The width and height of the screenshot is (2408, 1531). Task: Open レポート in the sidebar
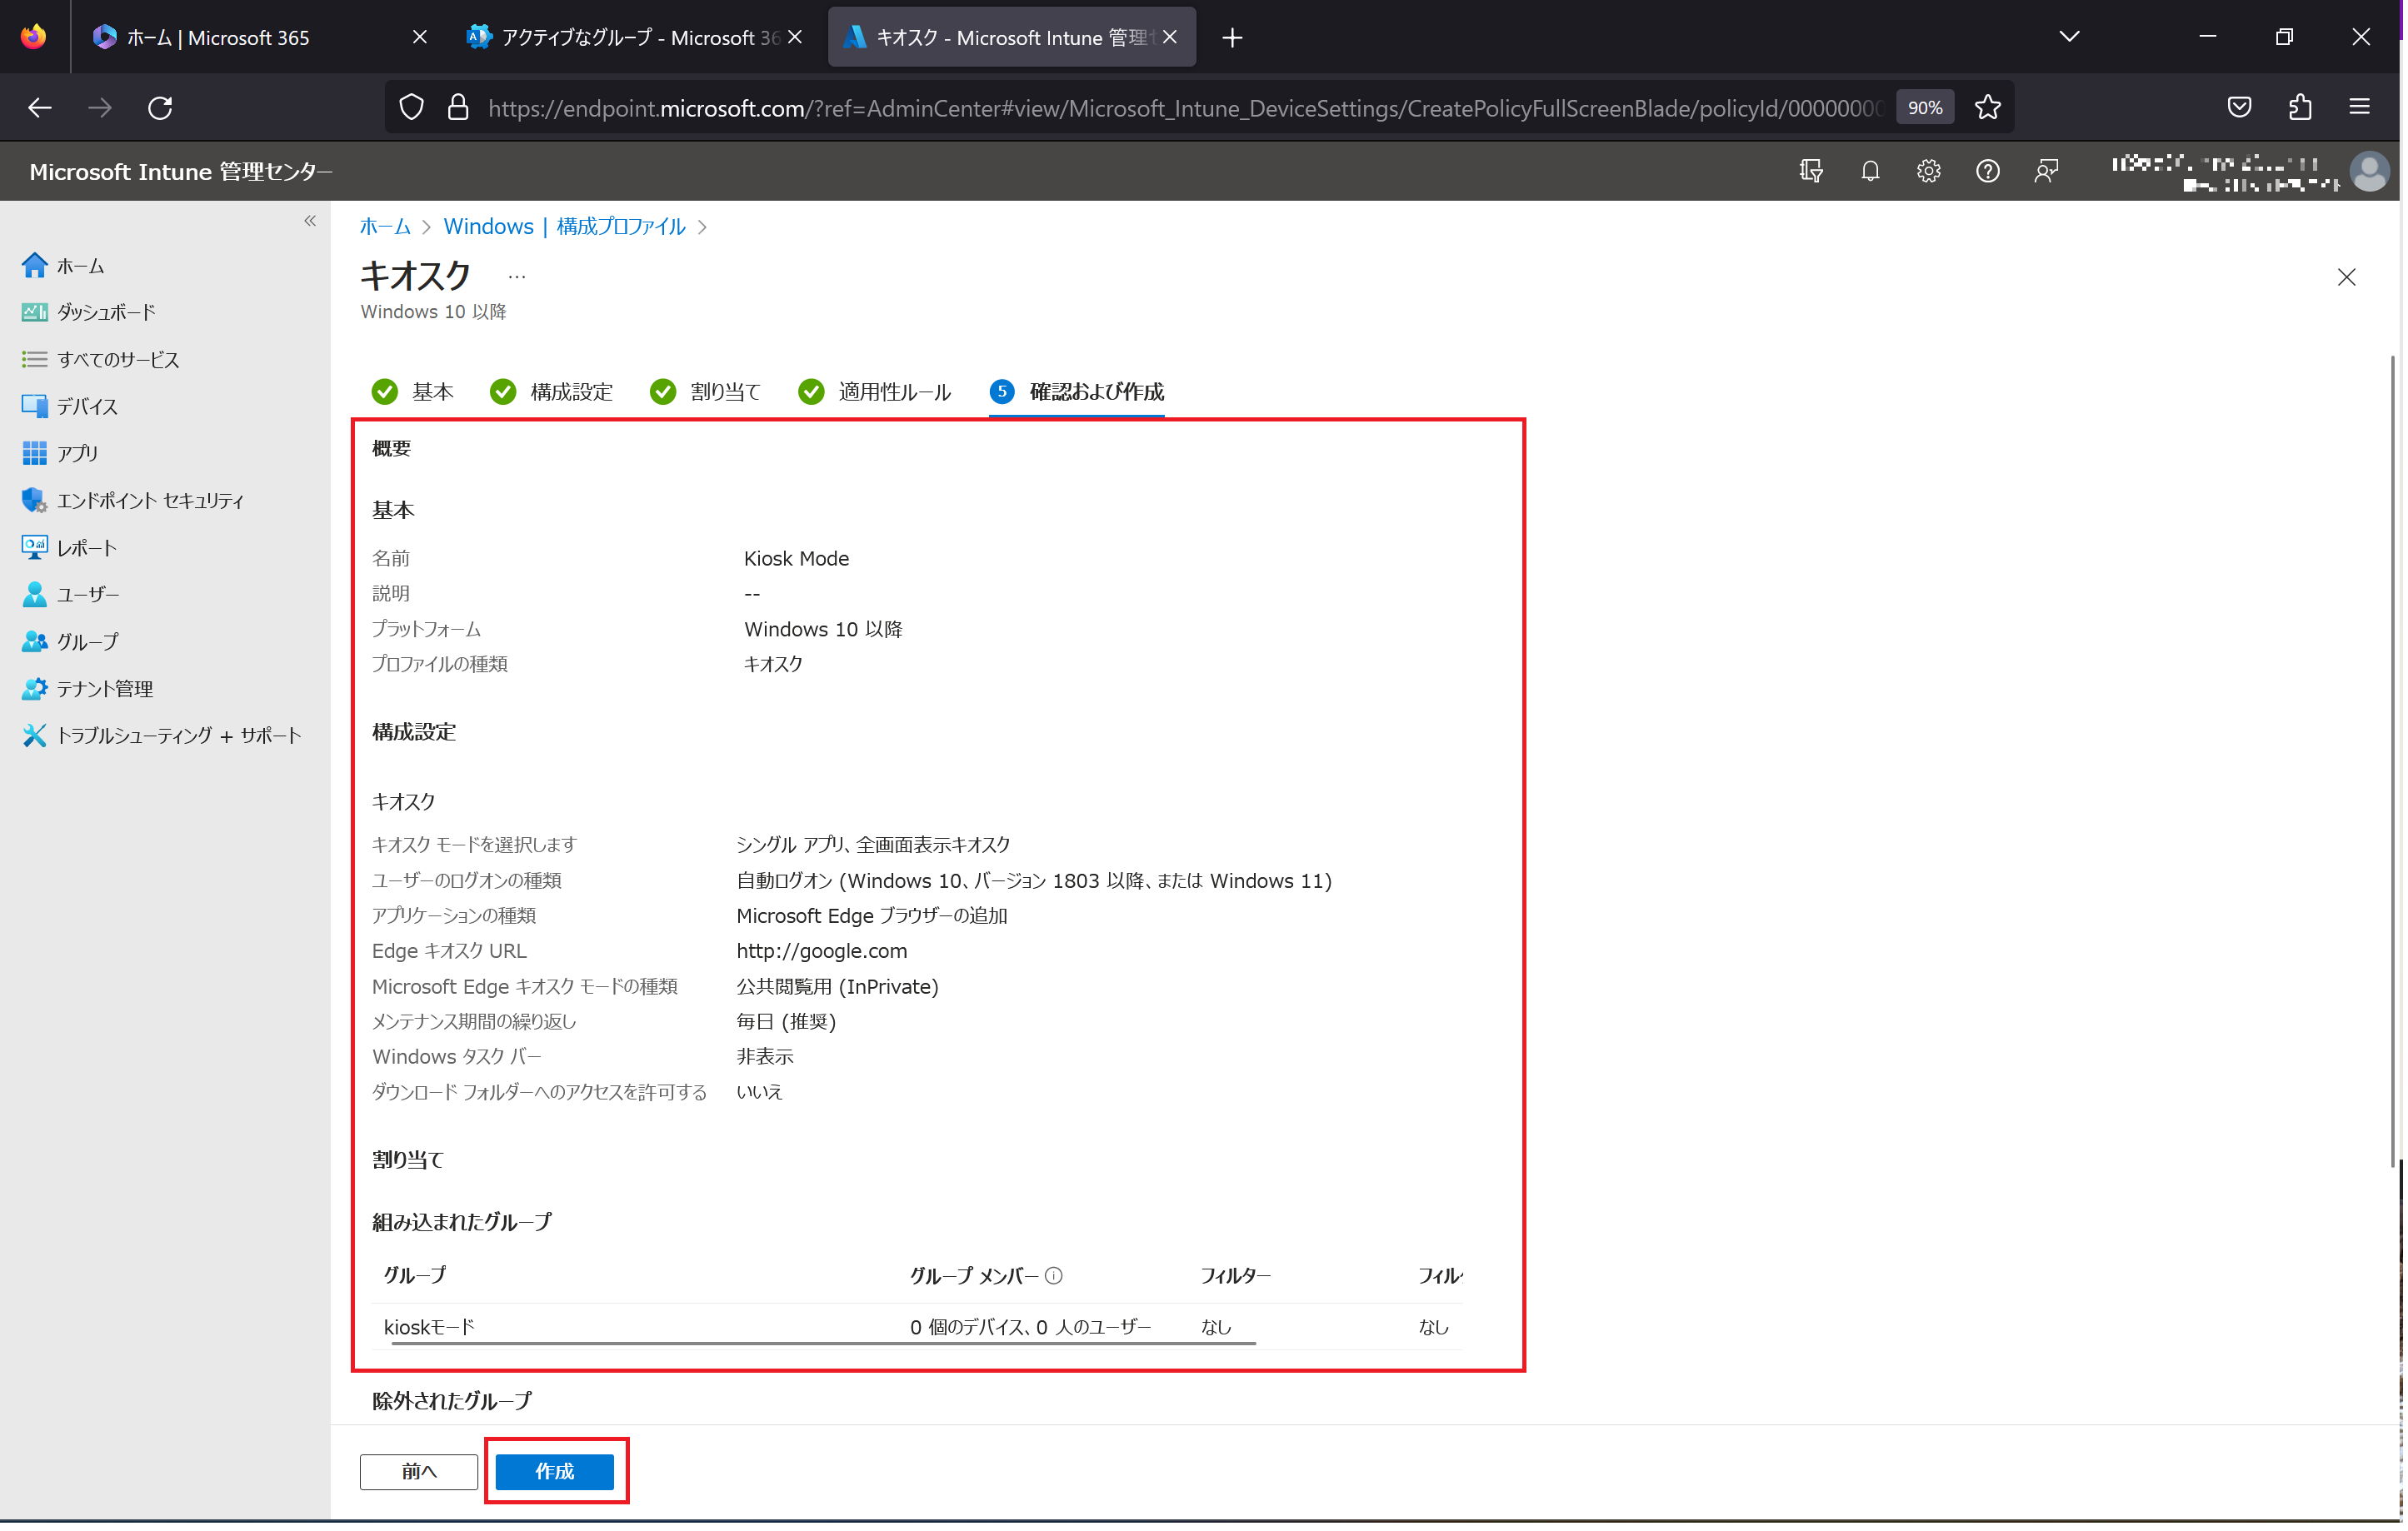point(70,548)
